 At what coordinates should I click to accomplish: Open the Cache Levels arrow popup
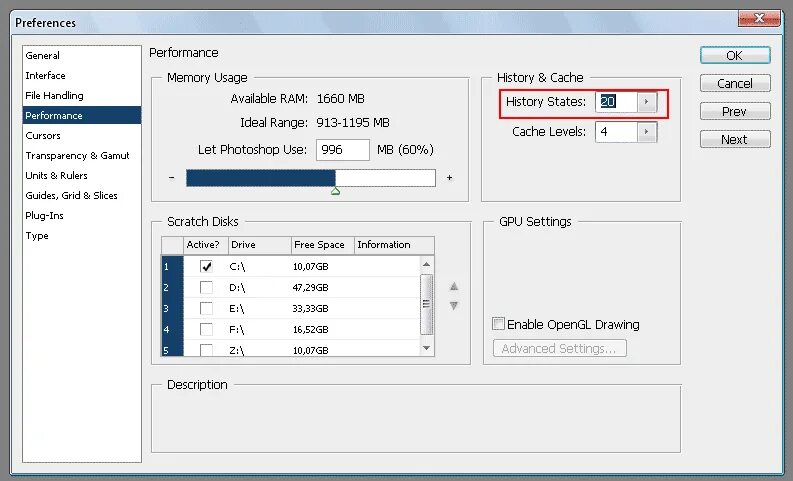[646, 132]
